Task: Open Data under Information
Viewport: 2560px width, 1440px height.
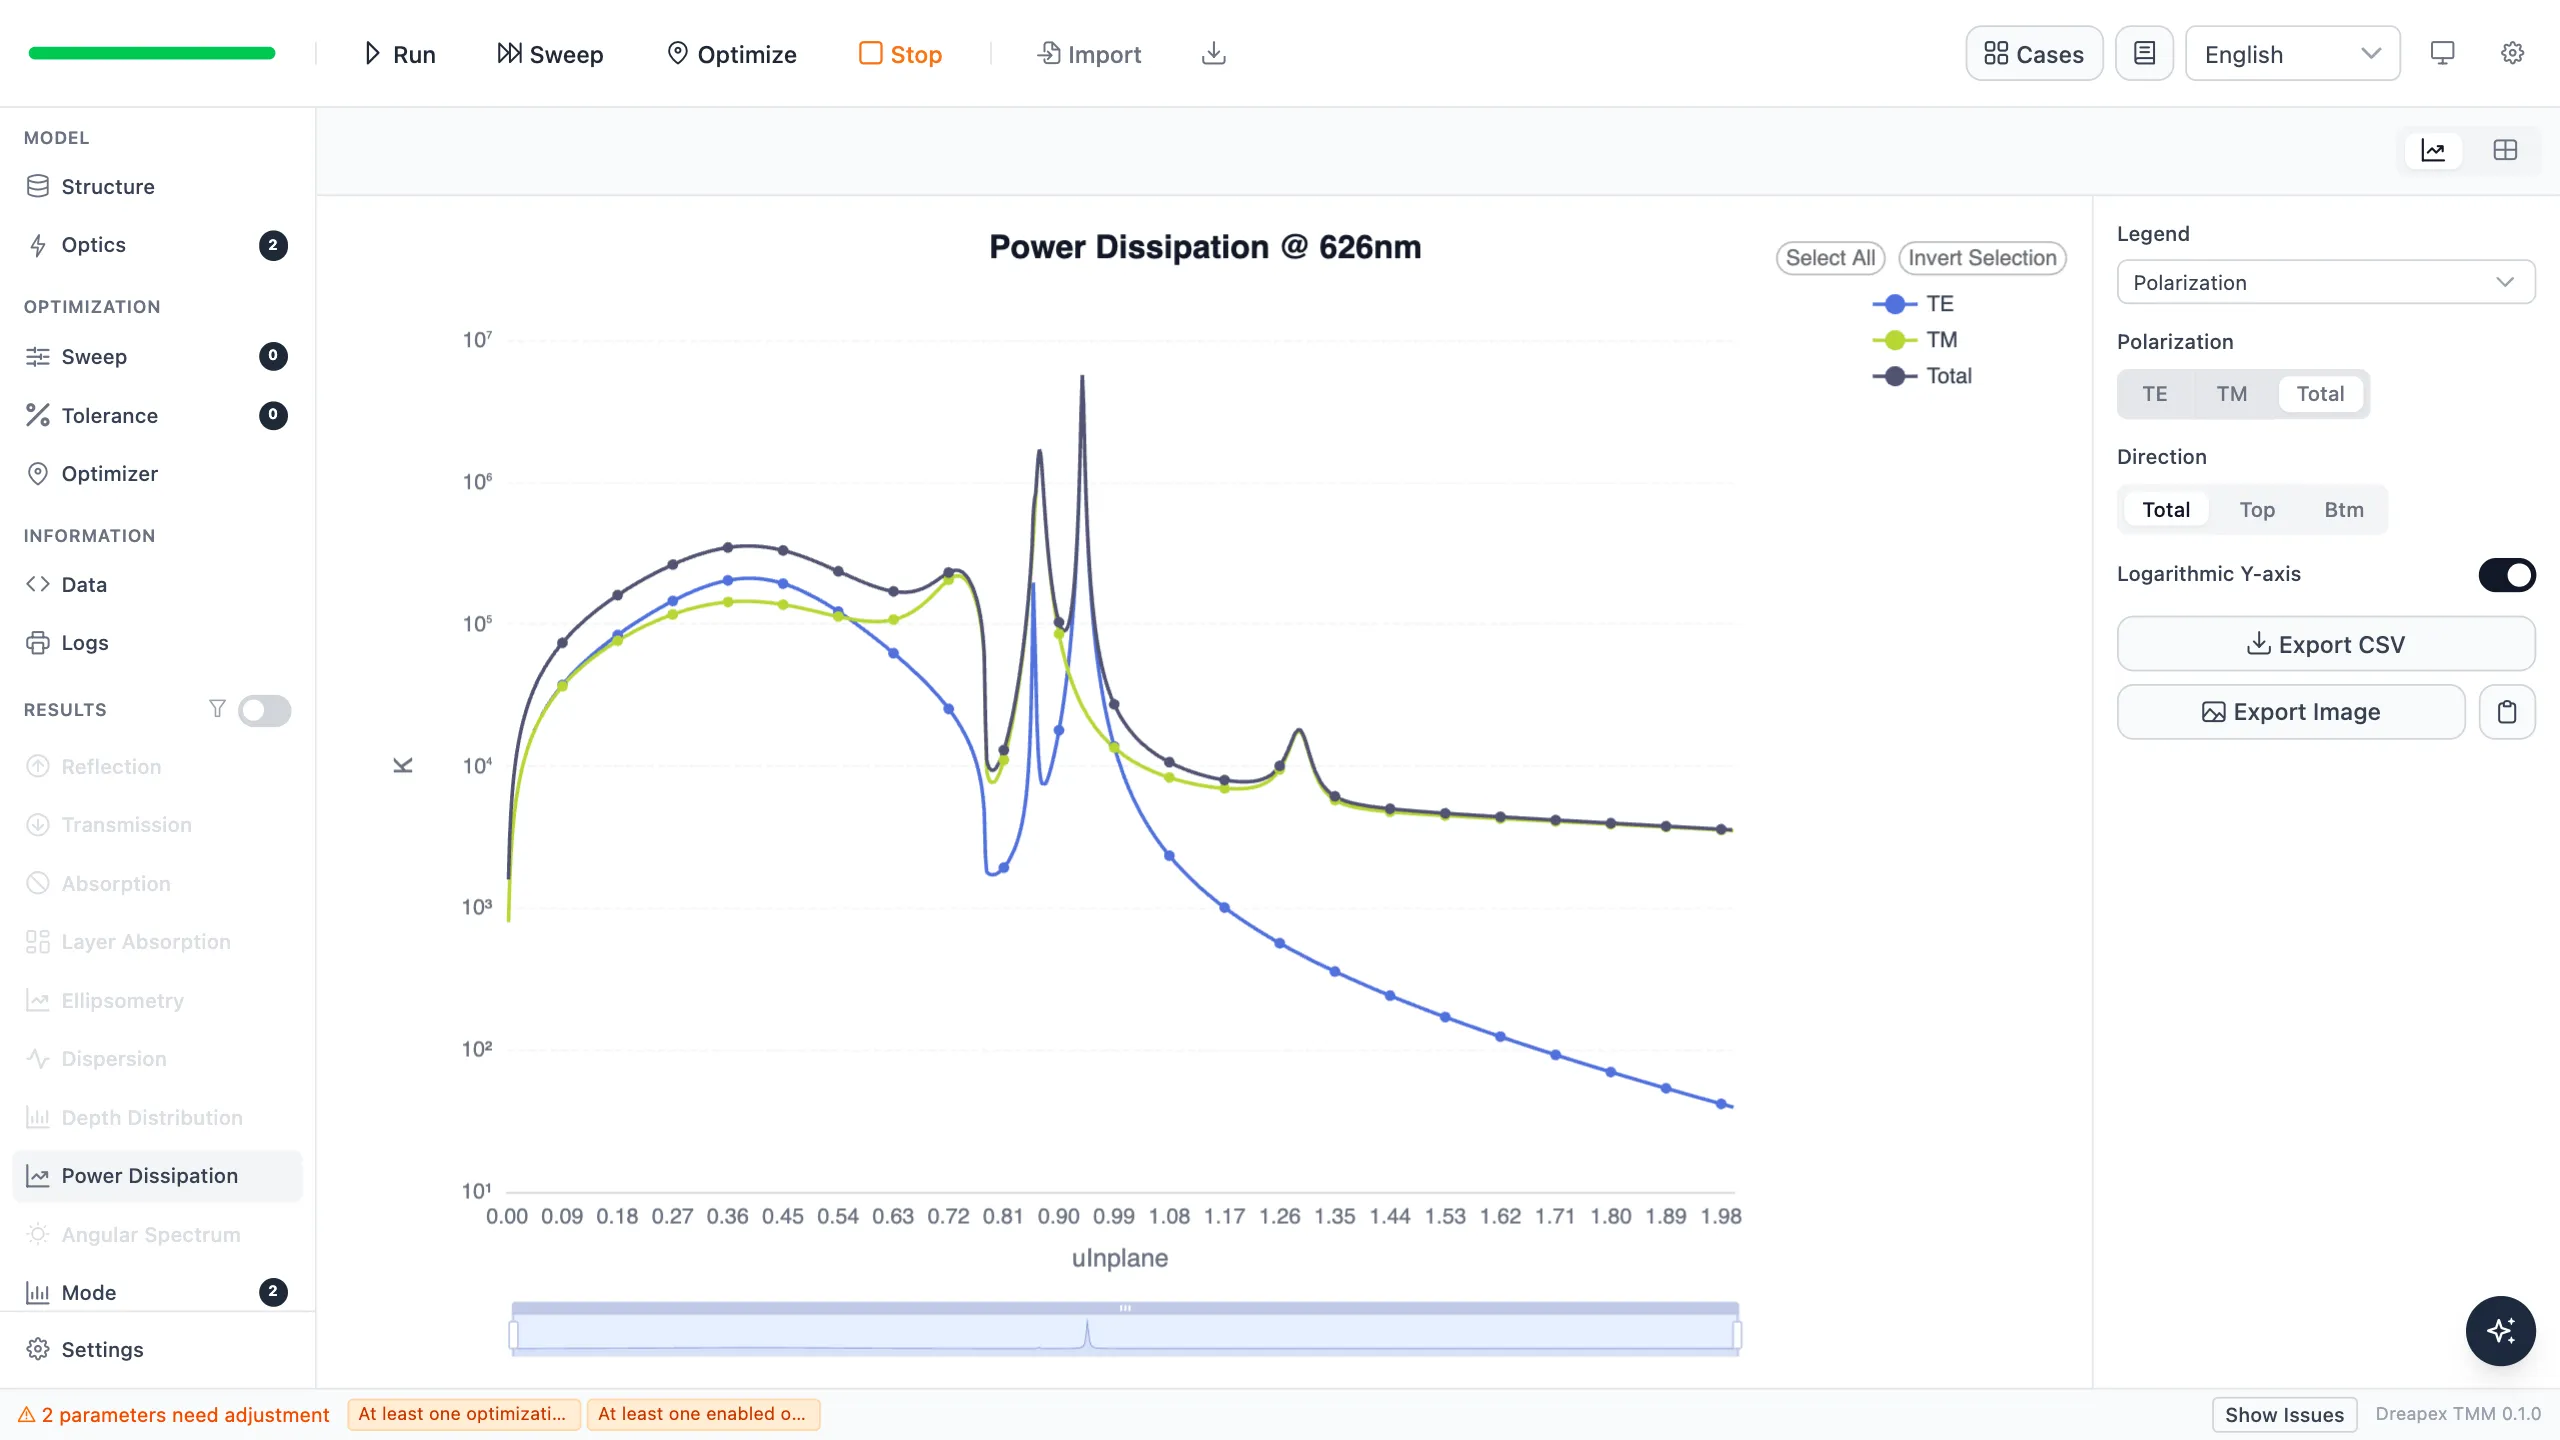Action: pyautogui.click(x=158, y=585)
